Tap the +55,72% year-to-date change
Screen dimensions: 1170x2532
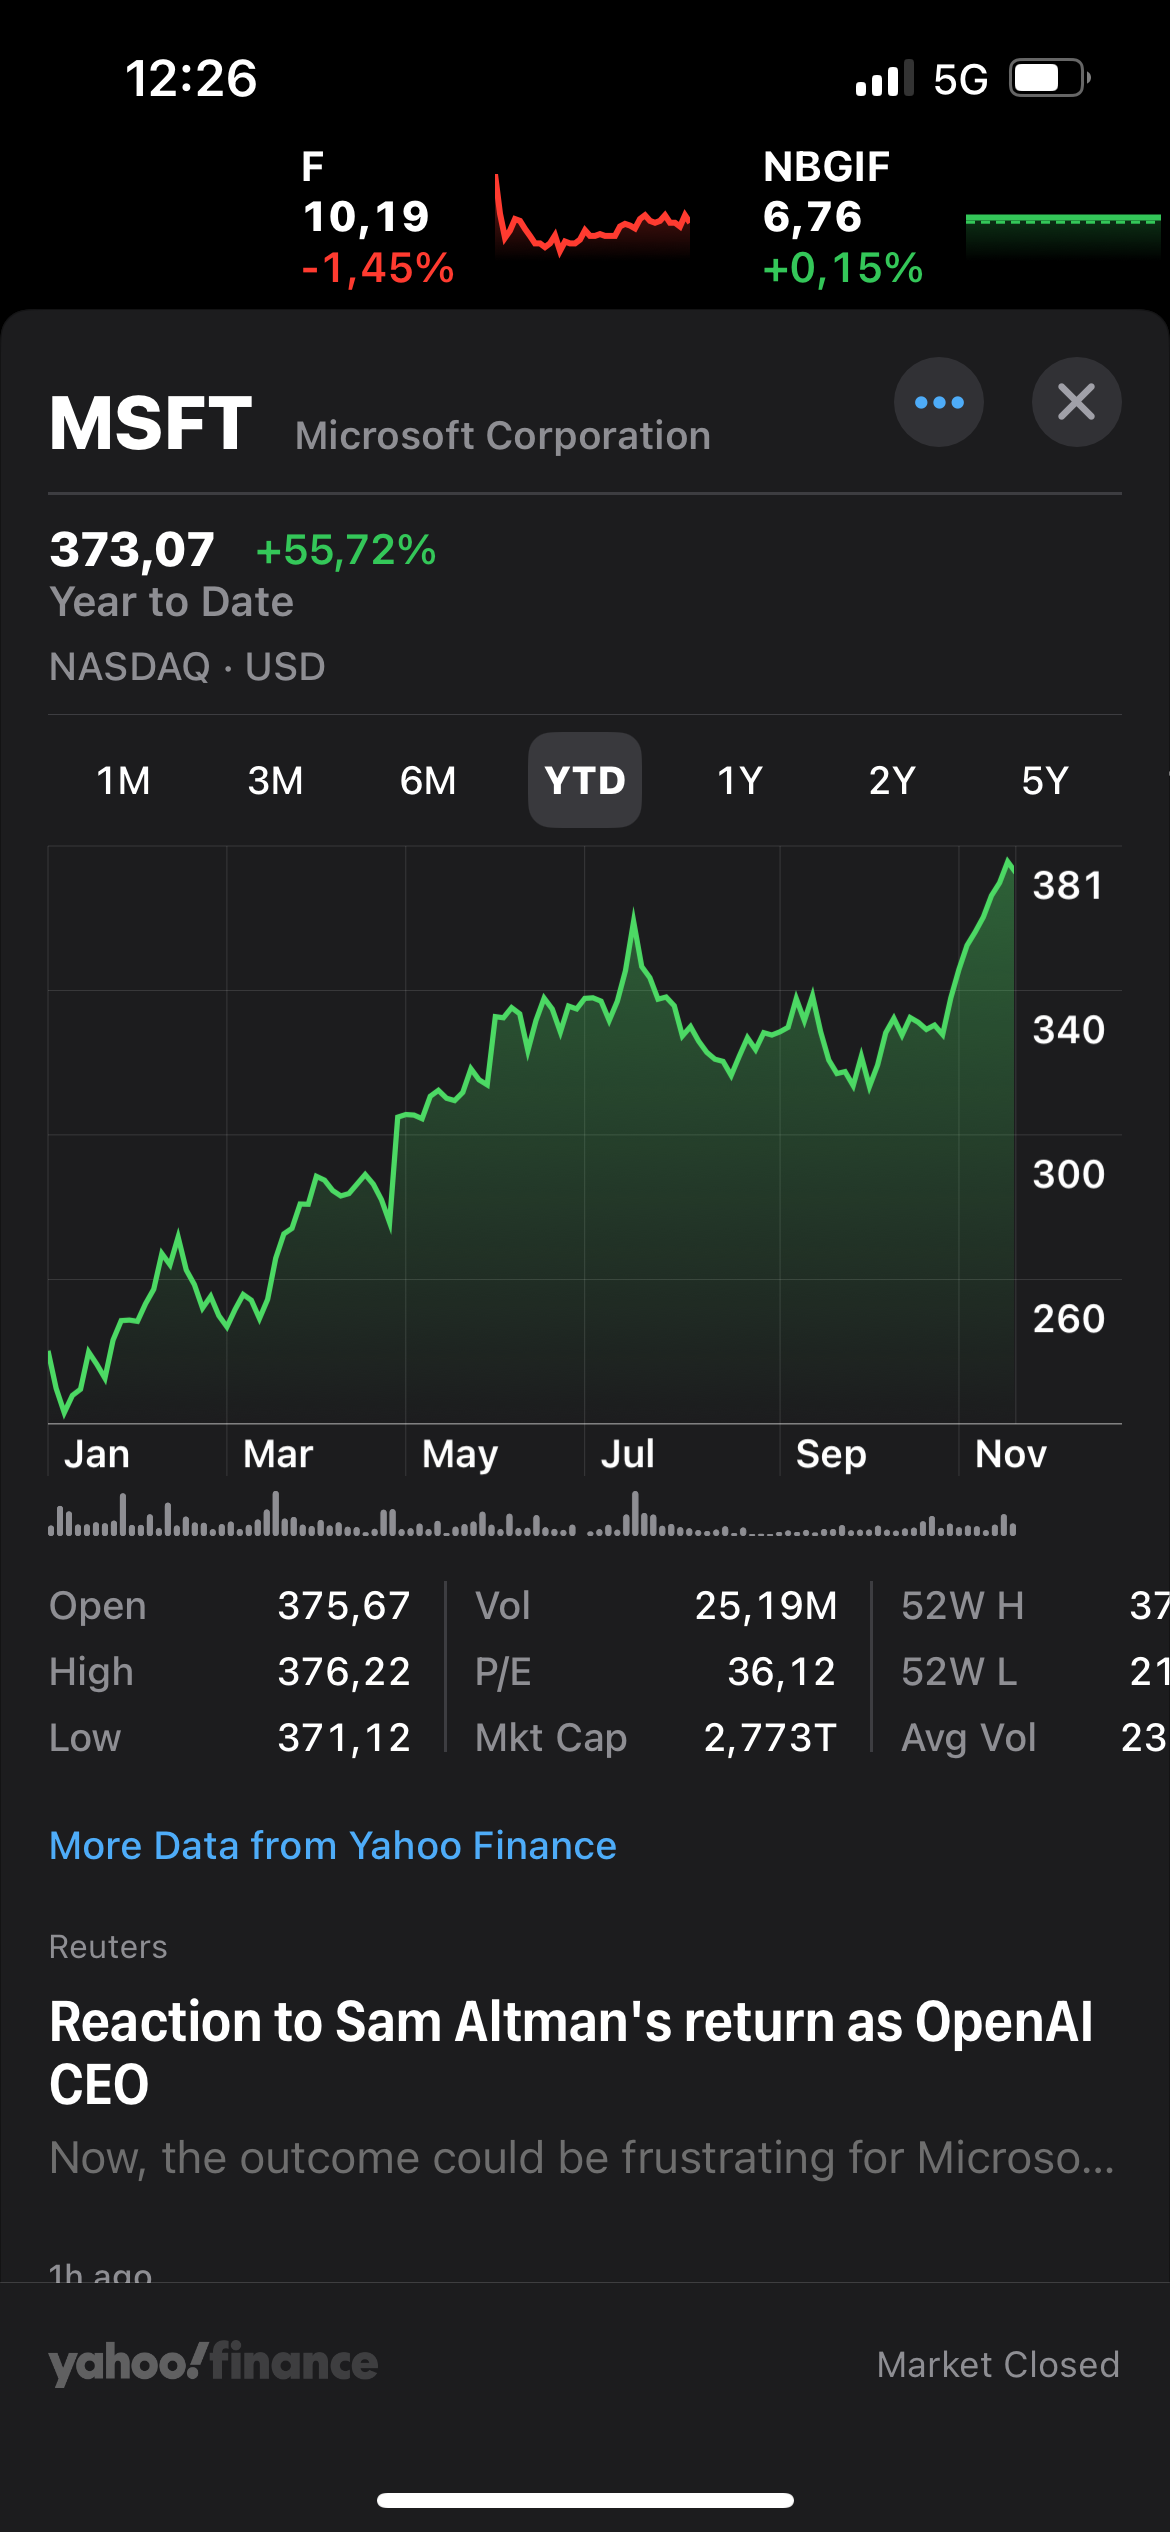coord(346,550)
